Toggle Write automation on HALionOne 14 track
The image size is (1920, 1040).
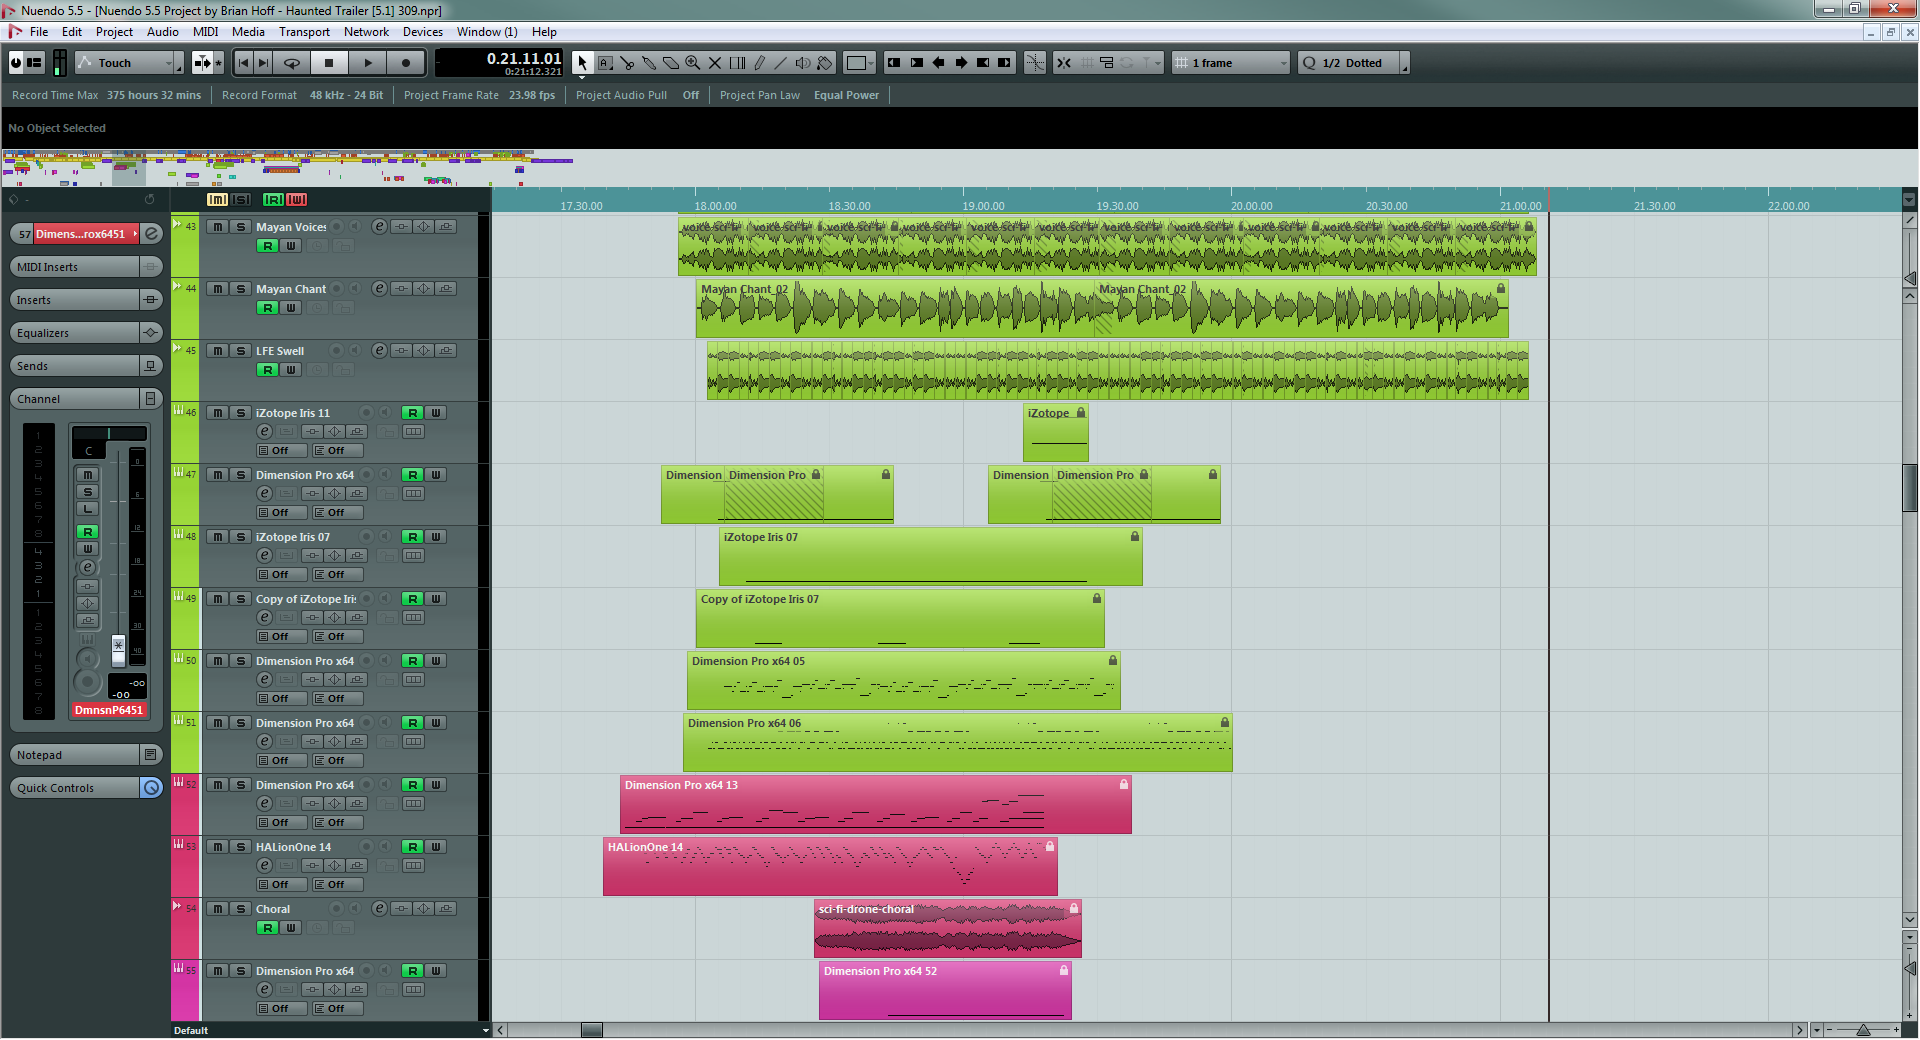[436, 847]
